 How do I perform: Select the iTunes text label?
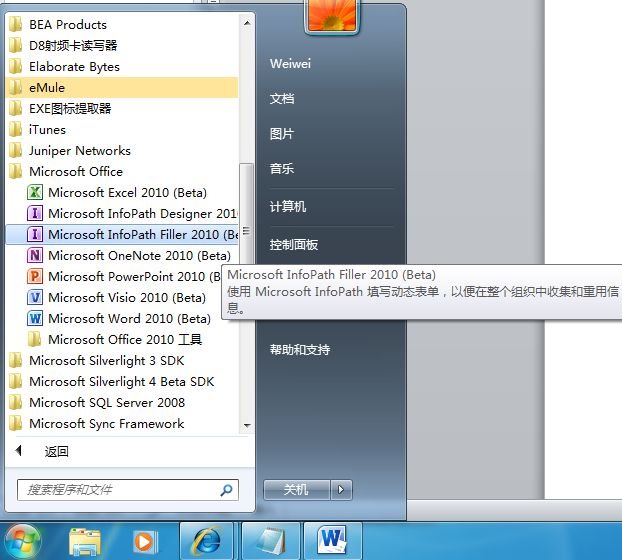tap(47, 130)
